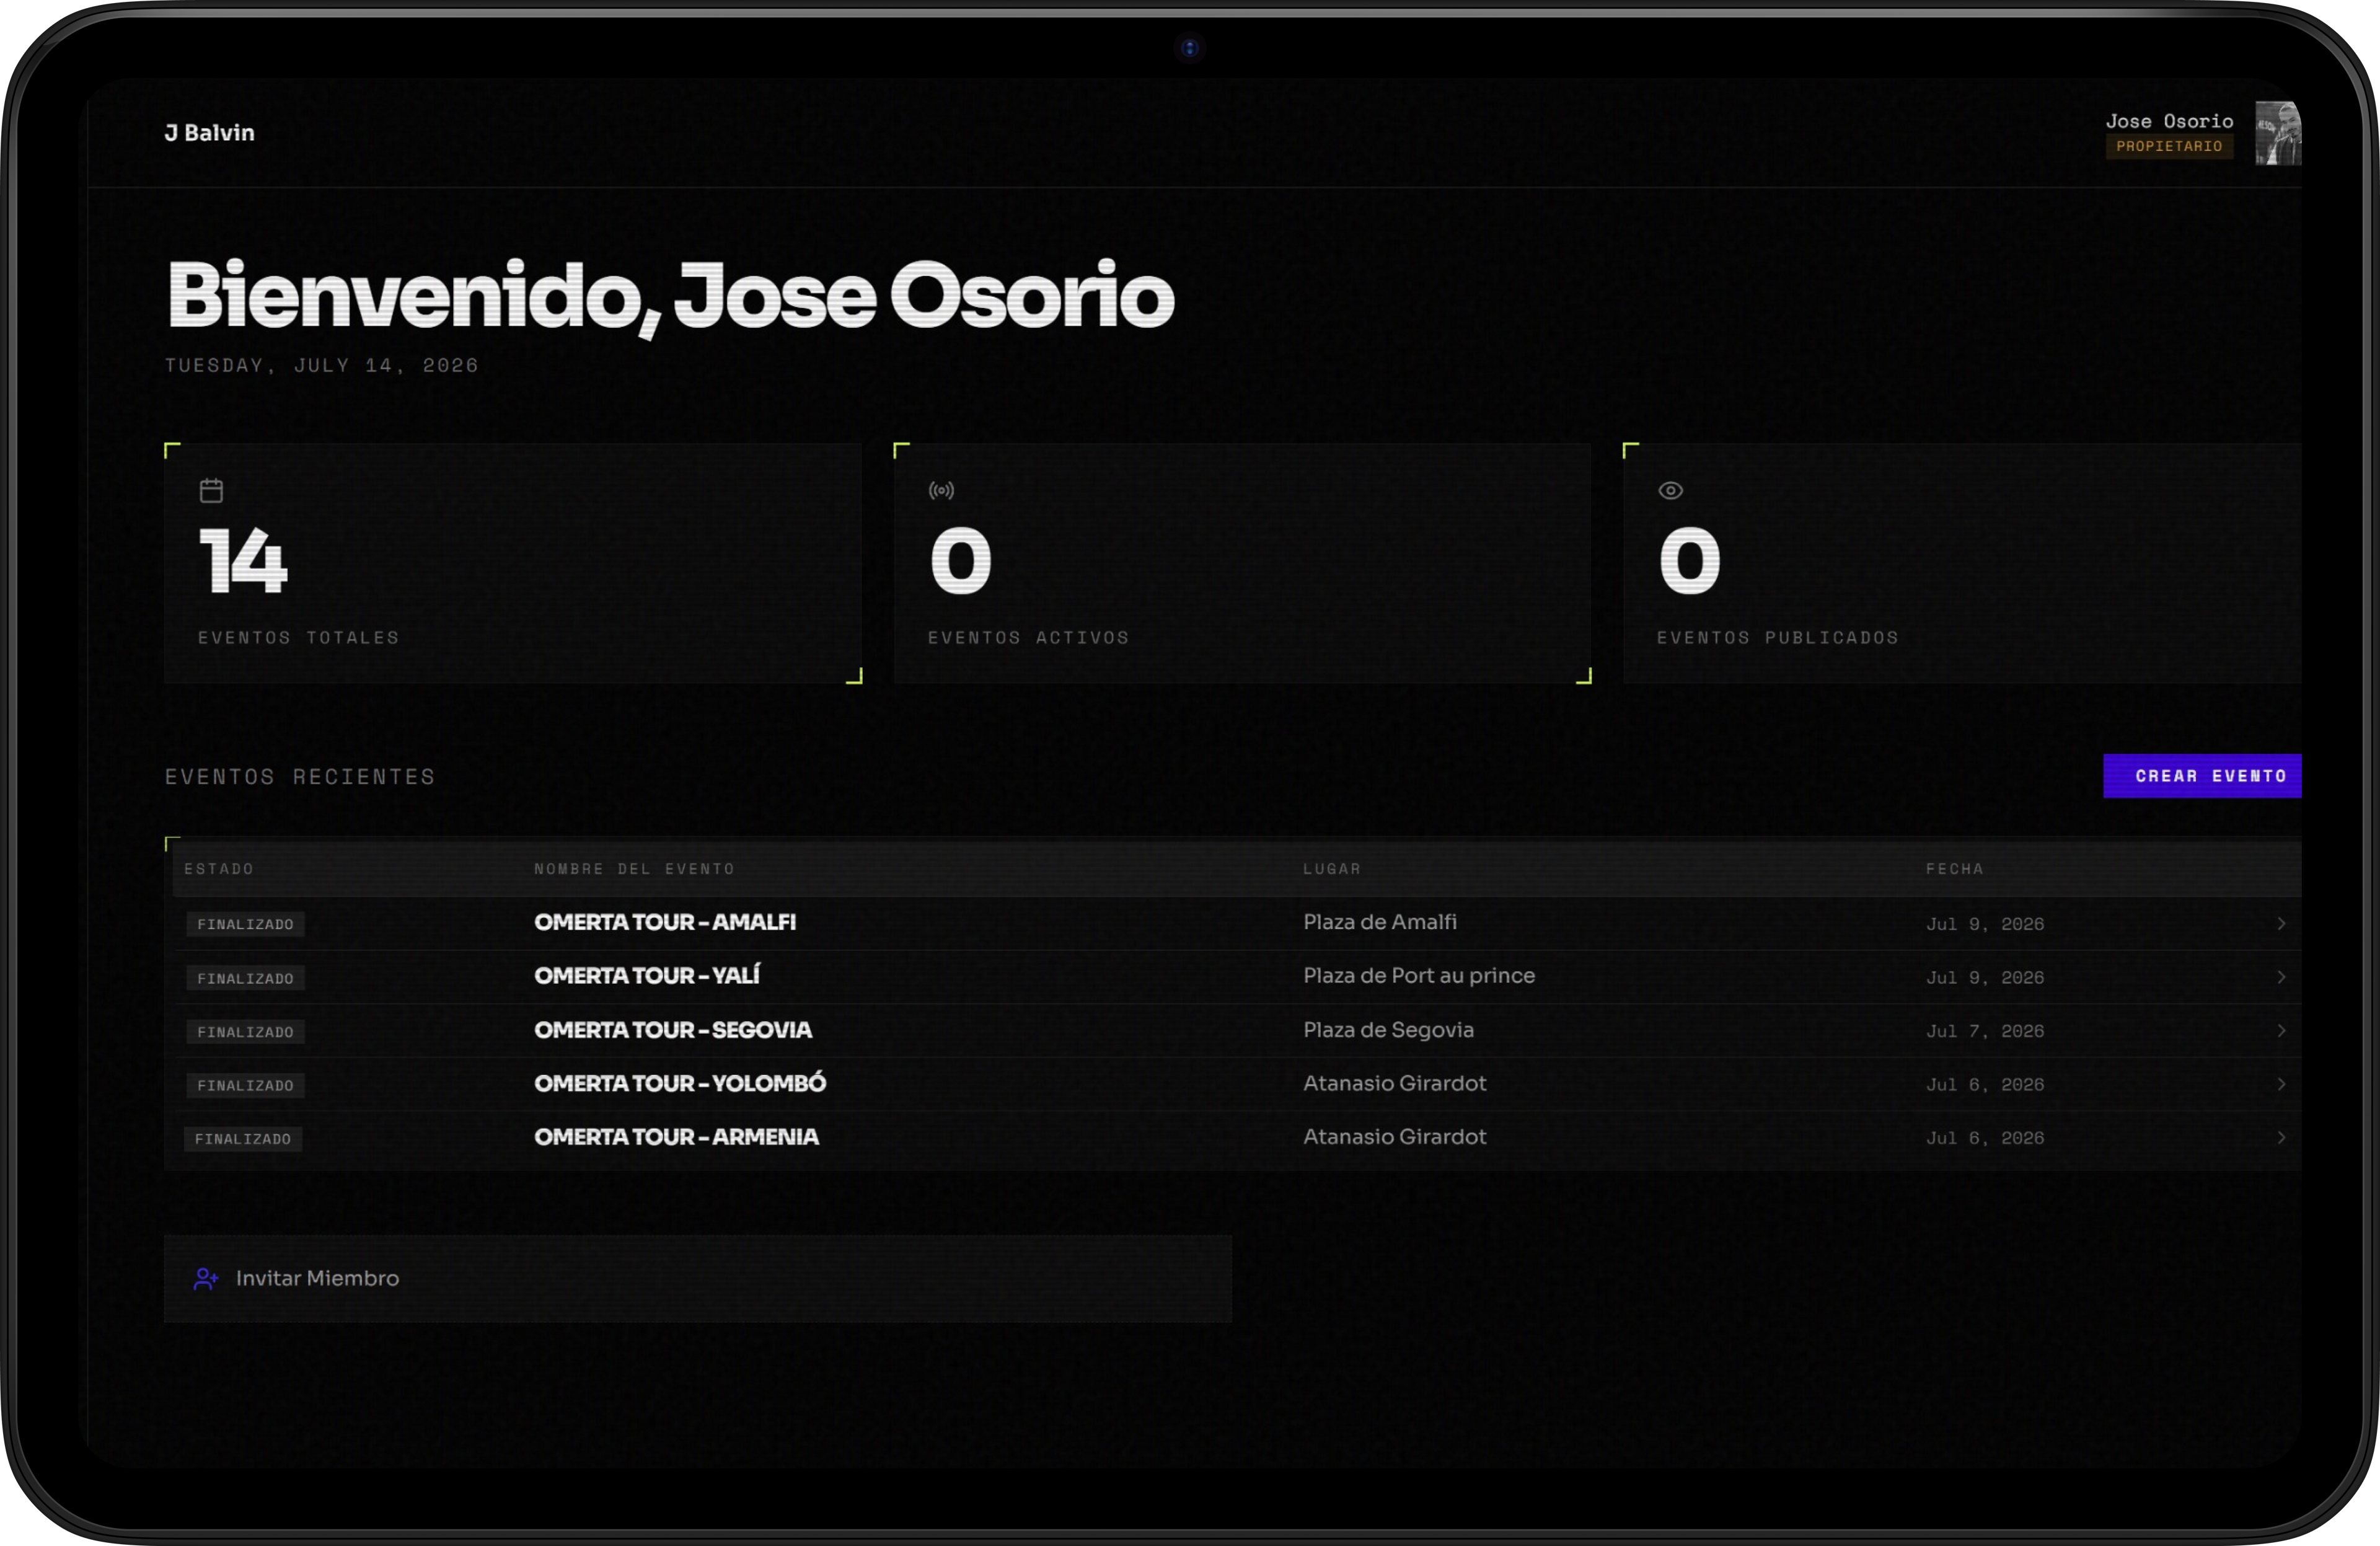Open the Eventos Totales stat card number 14
Viewport: 2380px width, 1546px height.
tap(243, 561)
